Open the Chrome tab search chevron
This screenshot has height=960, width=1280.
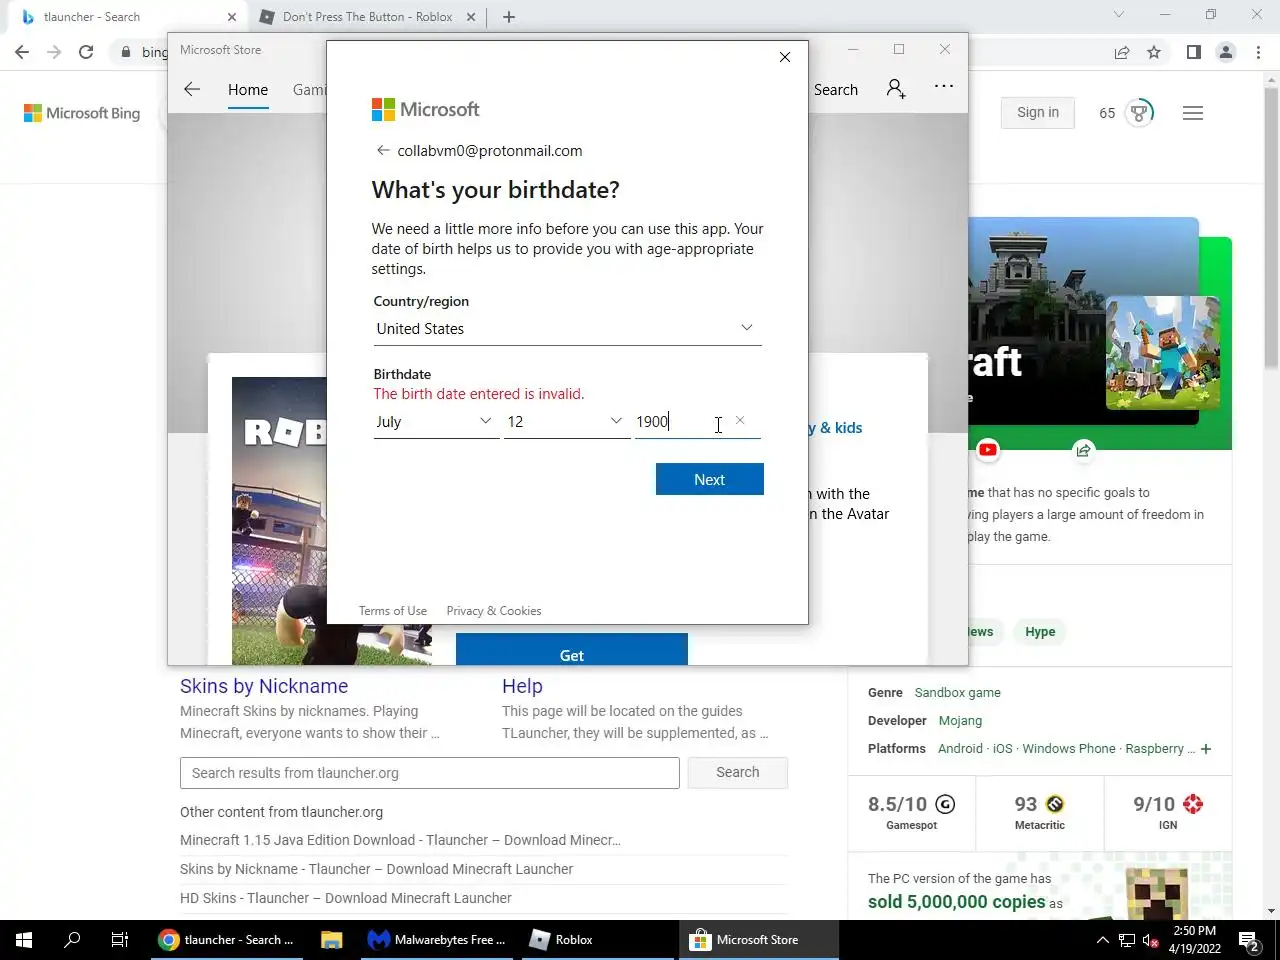click(x=1119, y=15)
